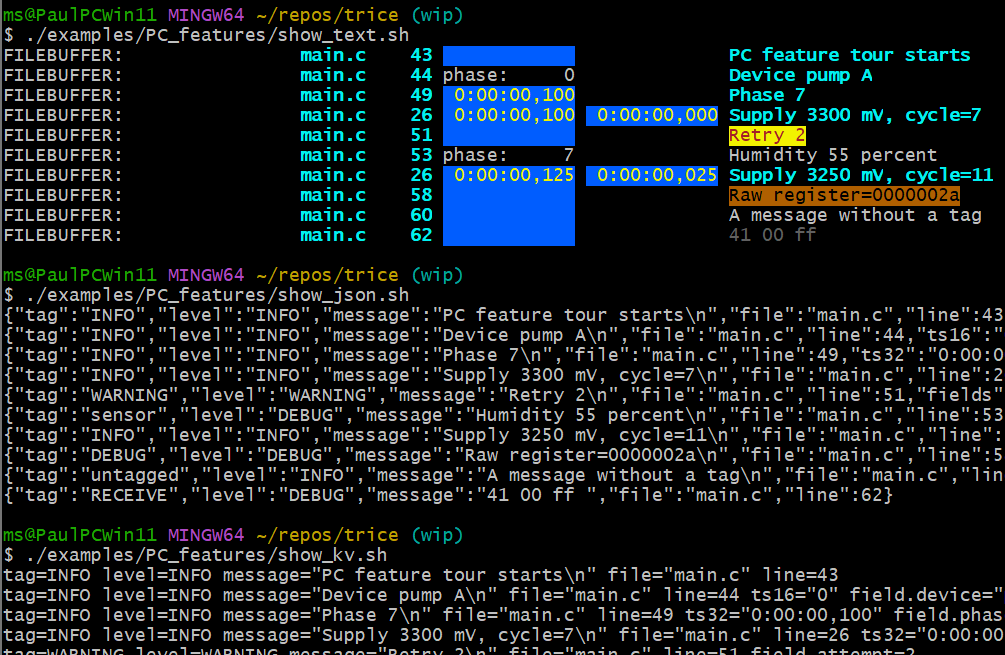Click key-value line containing ts16="0"

[503, 595]
